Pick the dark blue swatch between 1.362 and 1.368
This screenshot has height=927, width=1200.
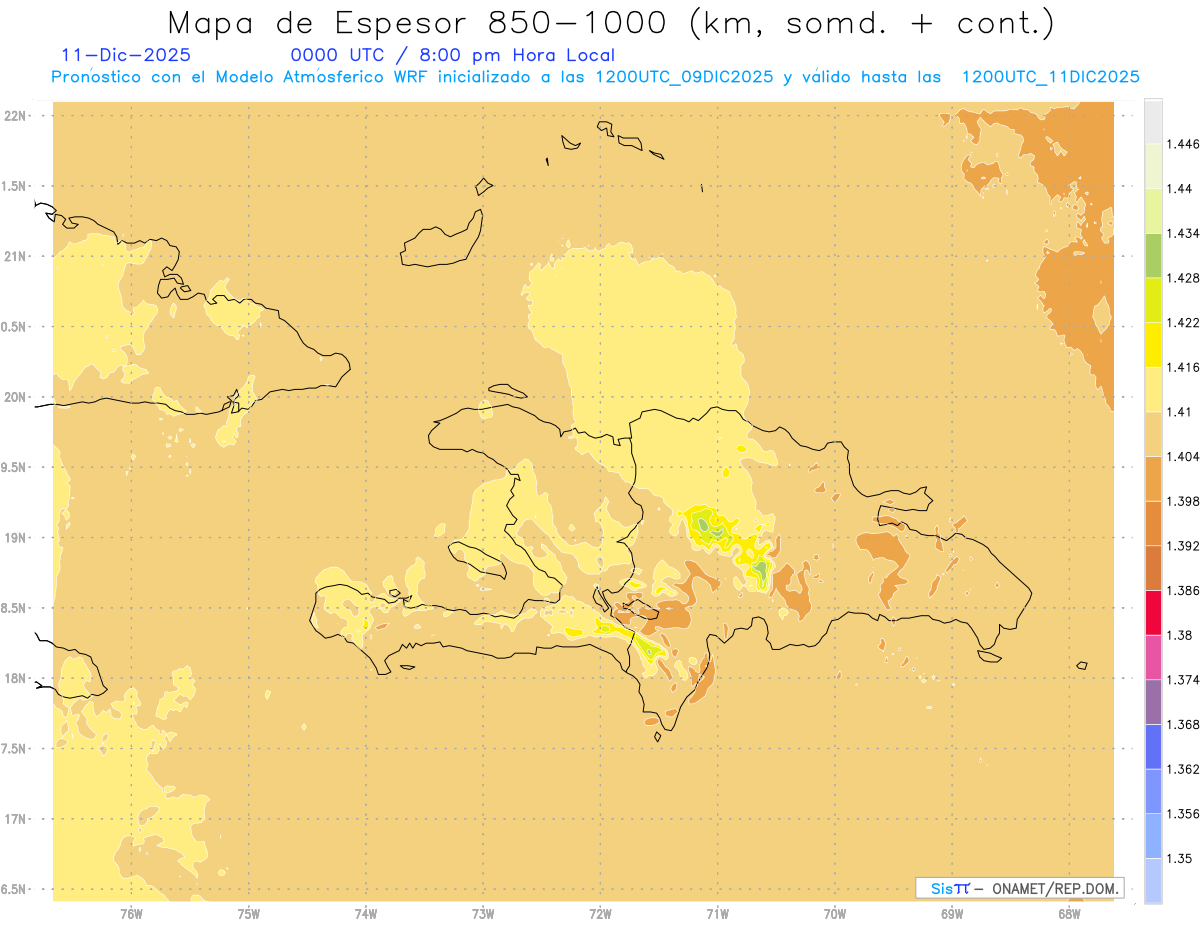coord(1153,746)
